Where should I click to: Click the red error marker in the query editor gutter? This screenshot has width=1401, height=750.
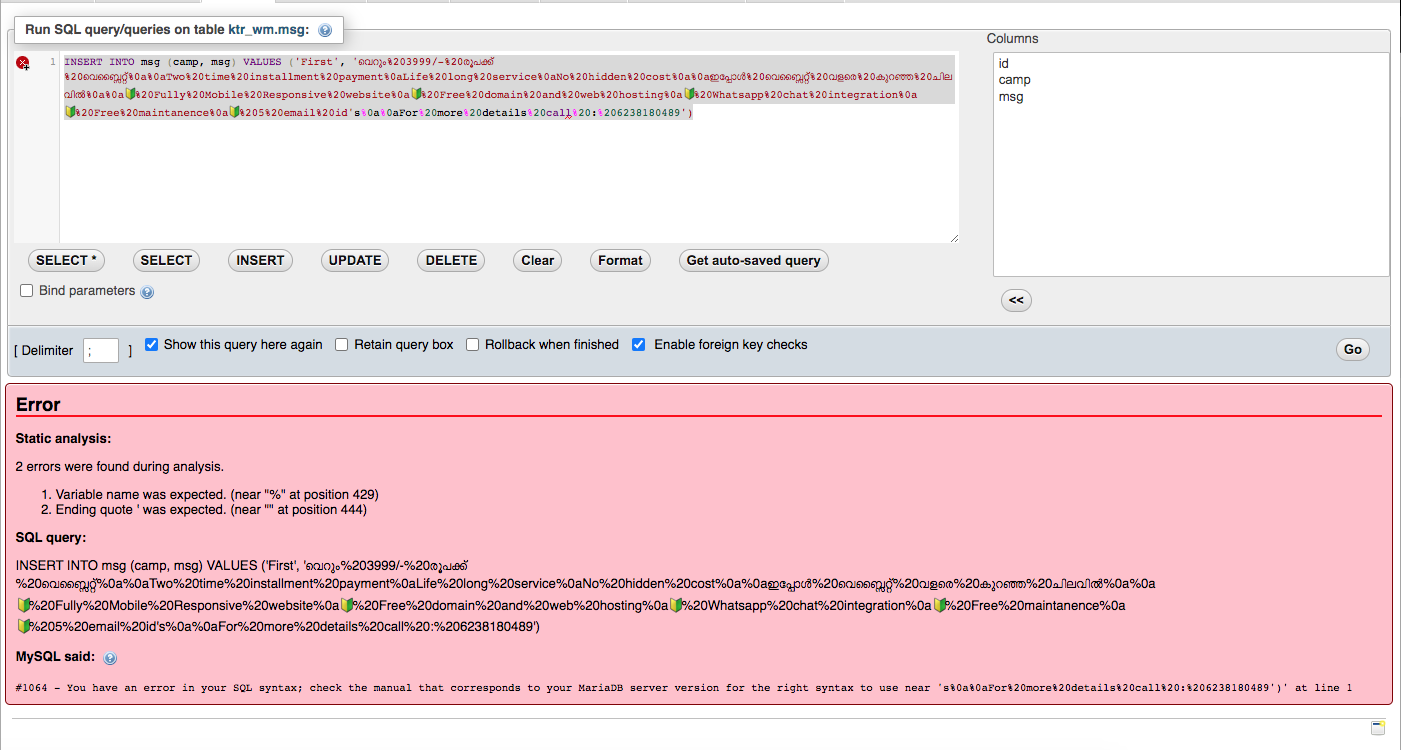tap(23, 62)
